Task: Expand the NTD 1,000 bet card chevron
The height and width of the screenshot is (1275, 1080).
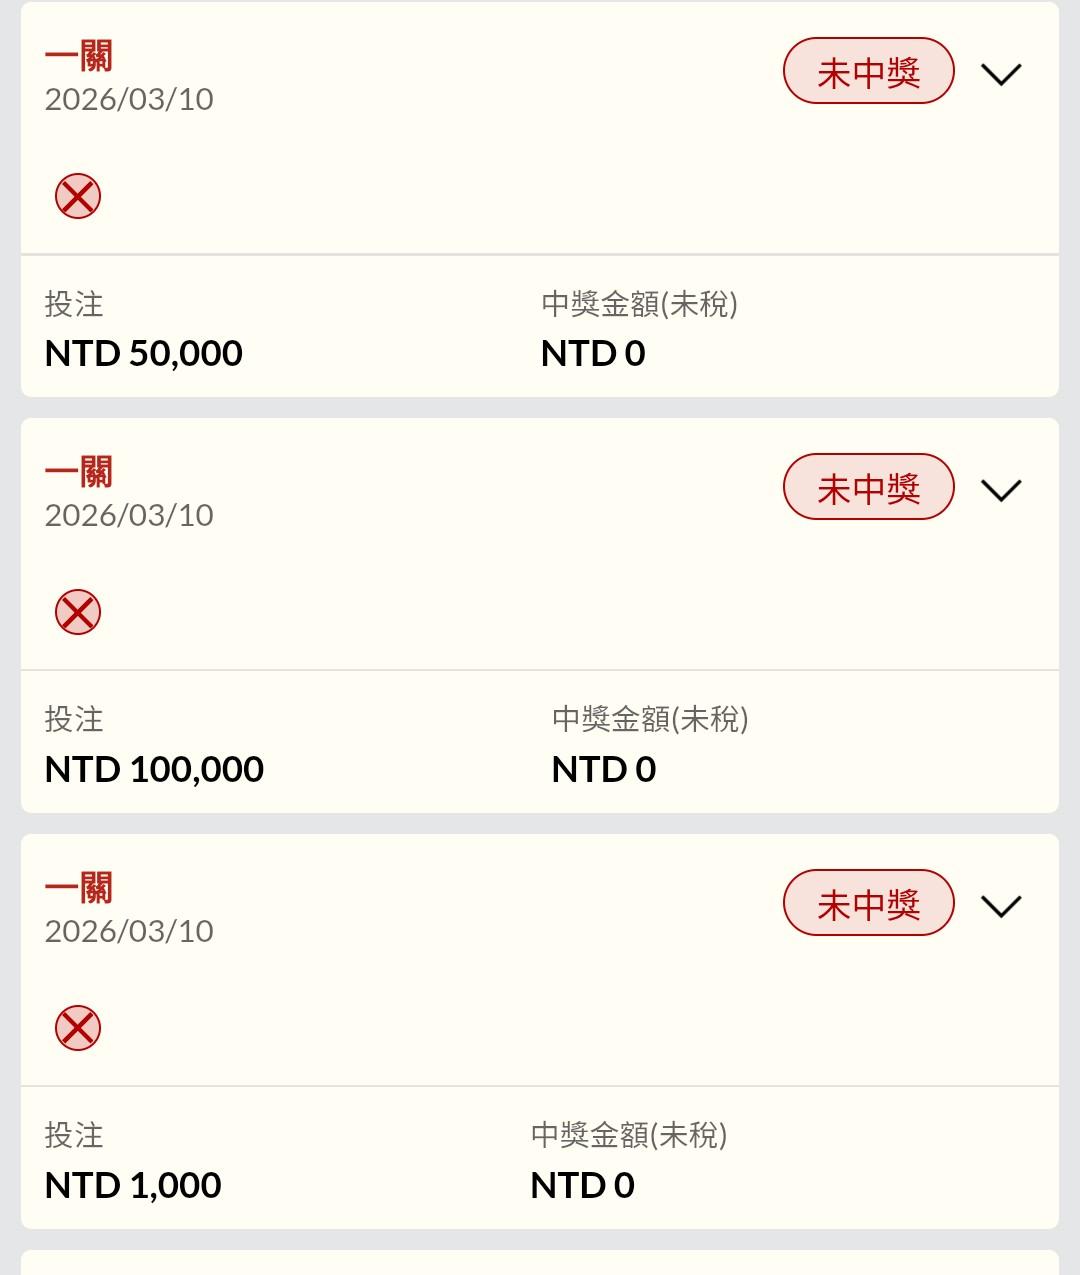Action: click(x=1001, y=906)
